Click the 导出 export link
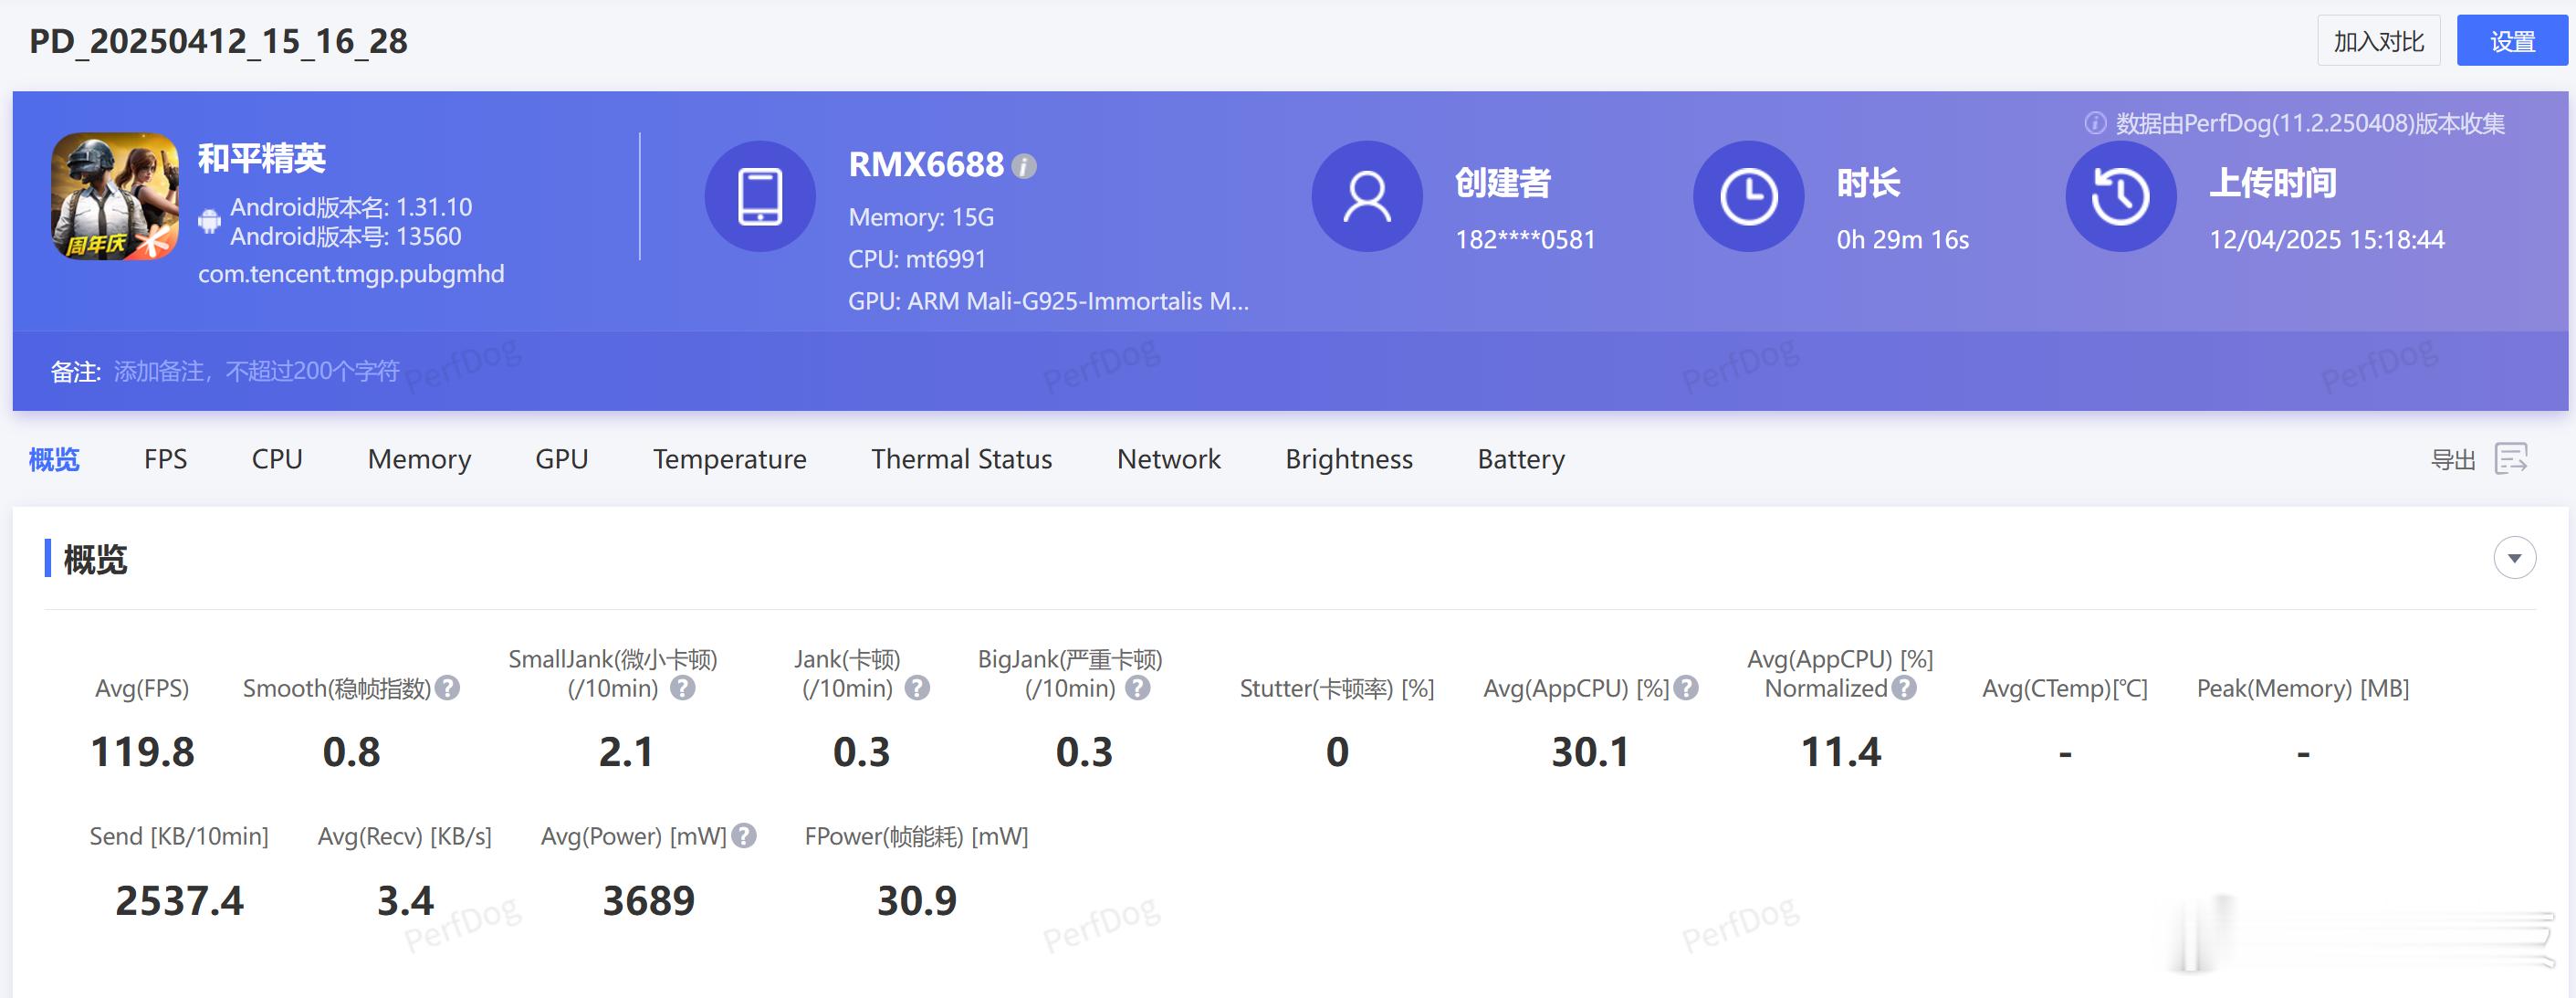The height and width of the screenshot is (998, 2576). point(2453,460)
